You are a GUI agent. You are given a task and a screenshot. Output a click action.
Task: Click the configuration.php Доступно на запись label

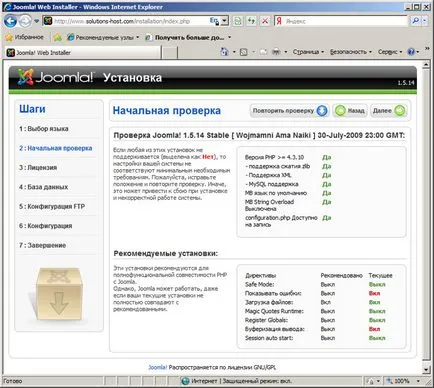coord(281,221)
